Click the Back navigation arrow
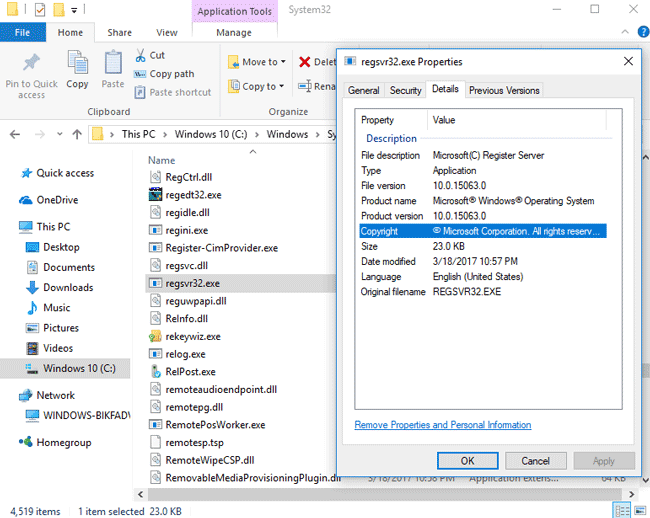Screen dimensions: 650x518 [14, 134]
